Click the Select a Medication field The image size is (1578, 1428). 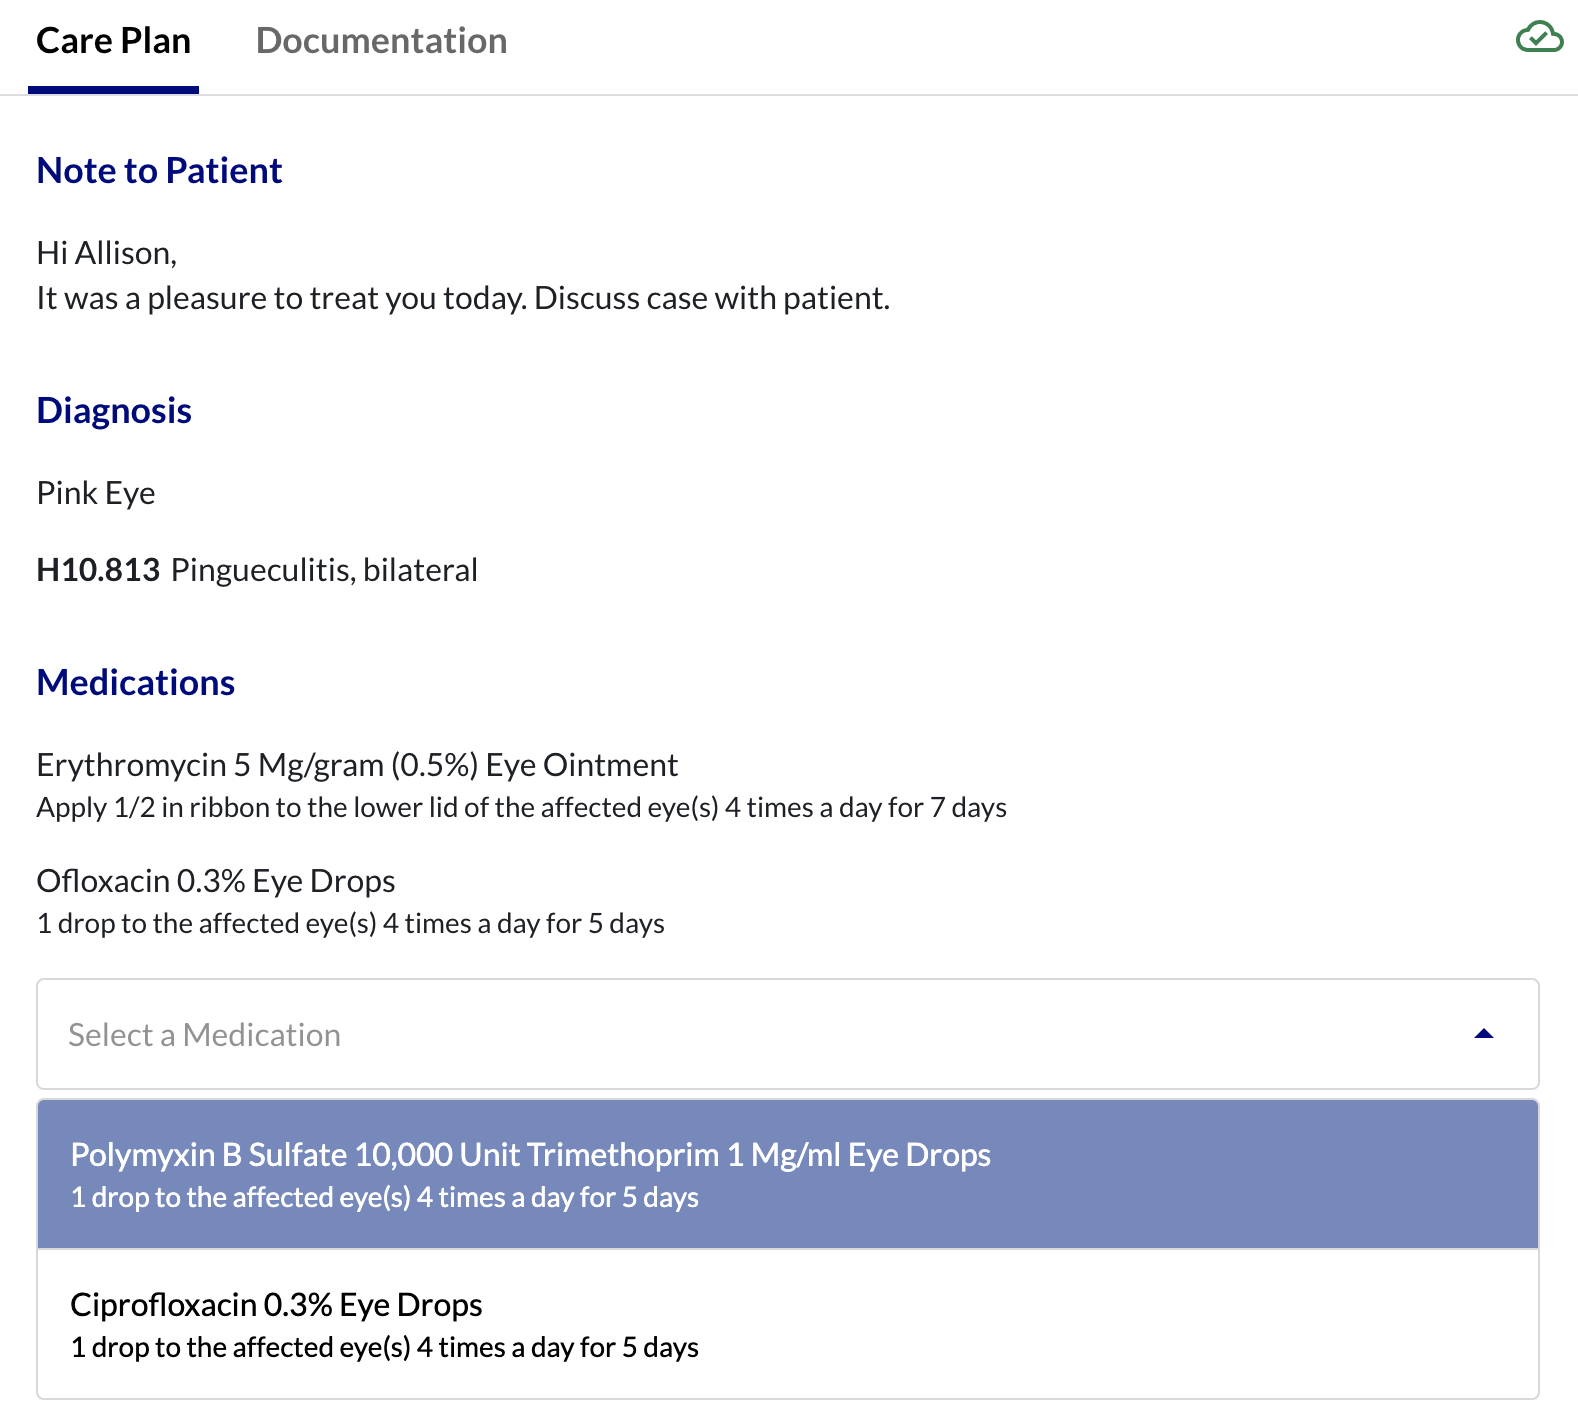coord(788,1034)
